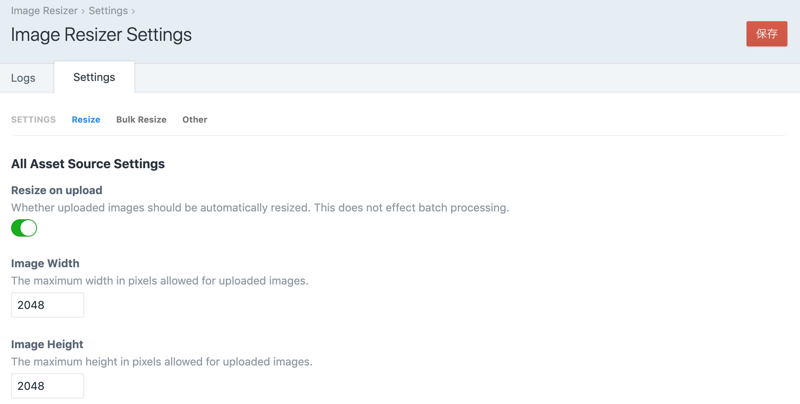Click the SETTINGS heading in the sub-navigation
Image resolution: width=800 pixels, height=404 pixels.
(33, 120)
